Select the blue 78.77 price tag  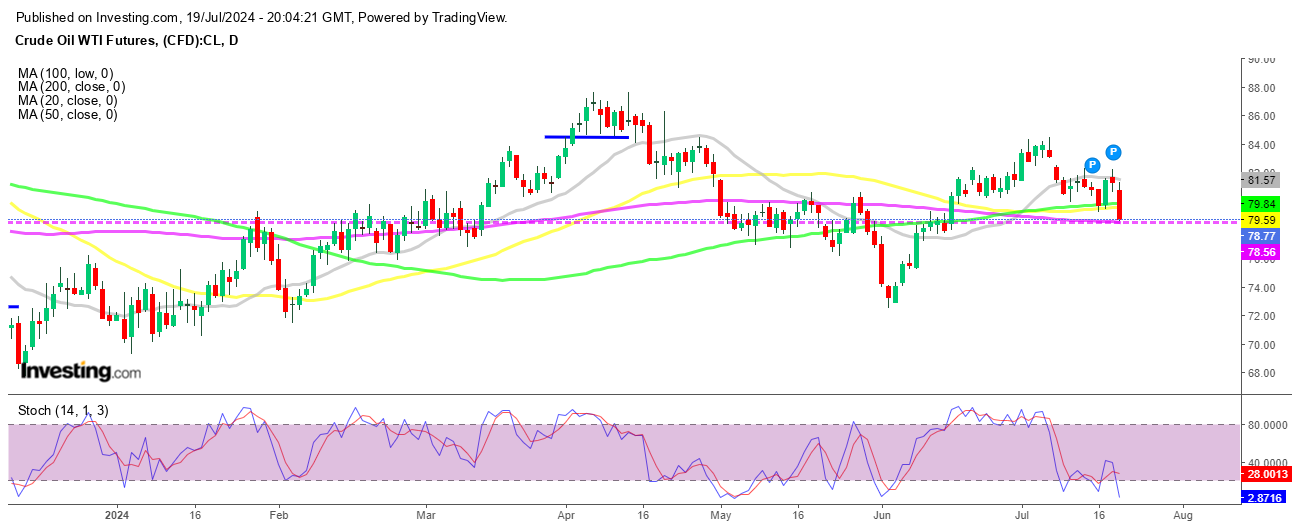(1262, 236)
